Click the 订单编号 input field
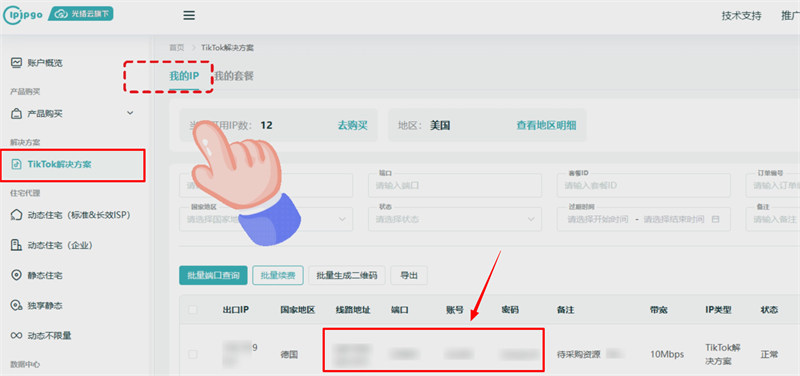Viewport: 800px width, 376px height. pos(773,186)
